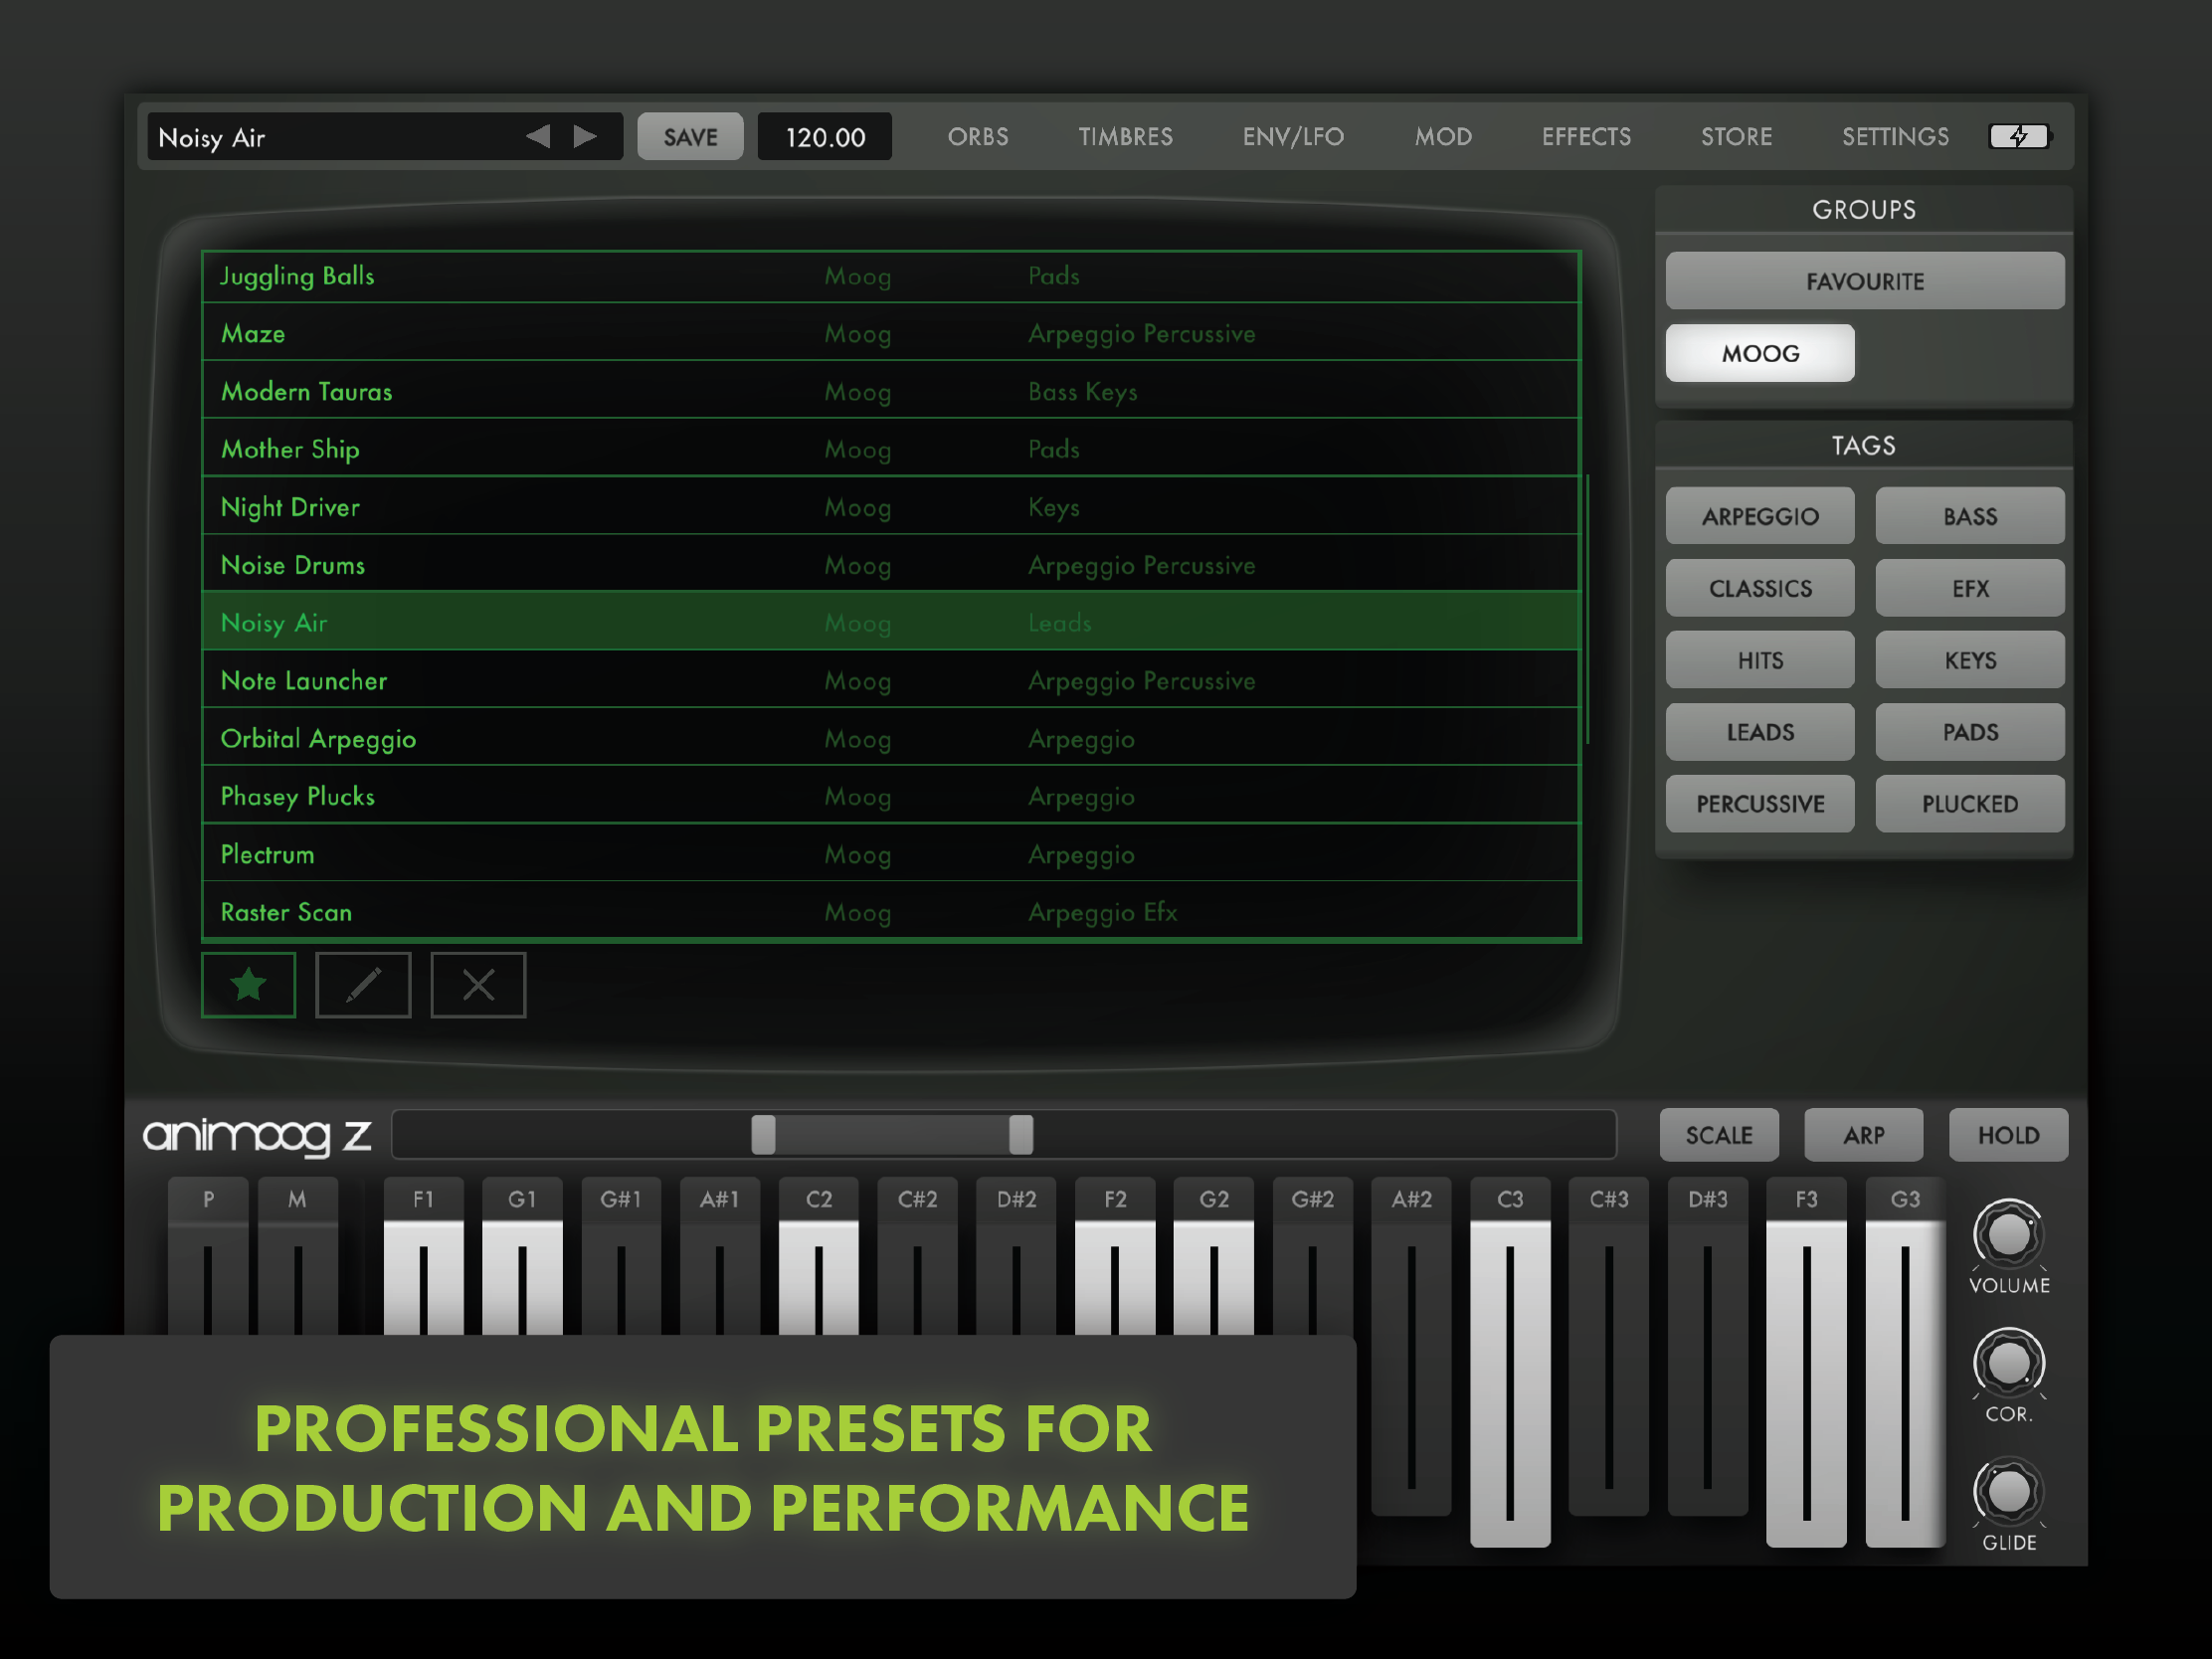
Task: Click the keyboard range slider left handle
Action: coord(763,1135)
